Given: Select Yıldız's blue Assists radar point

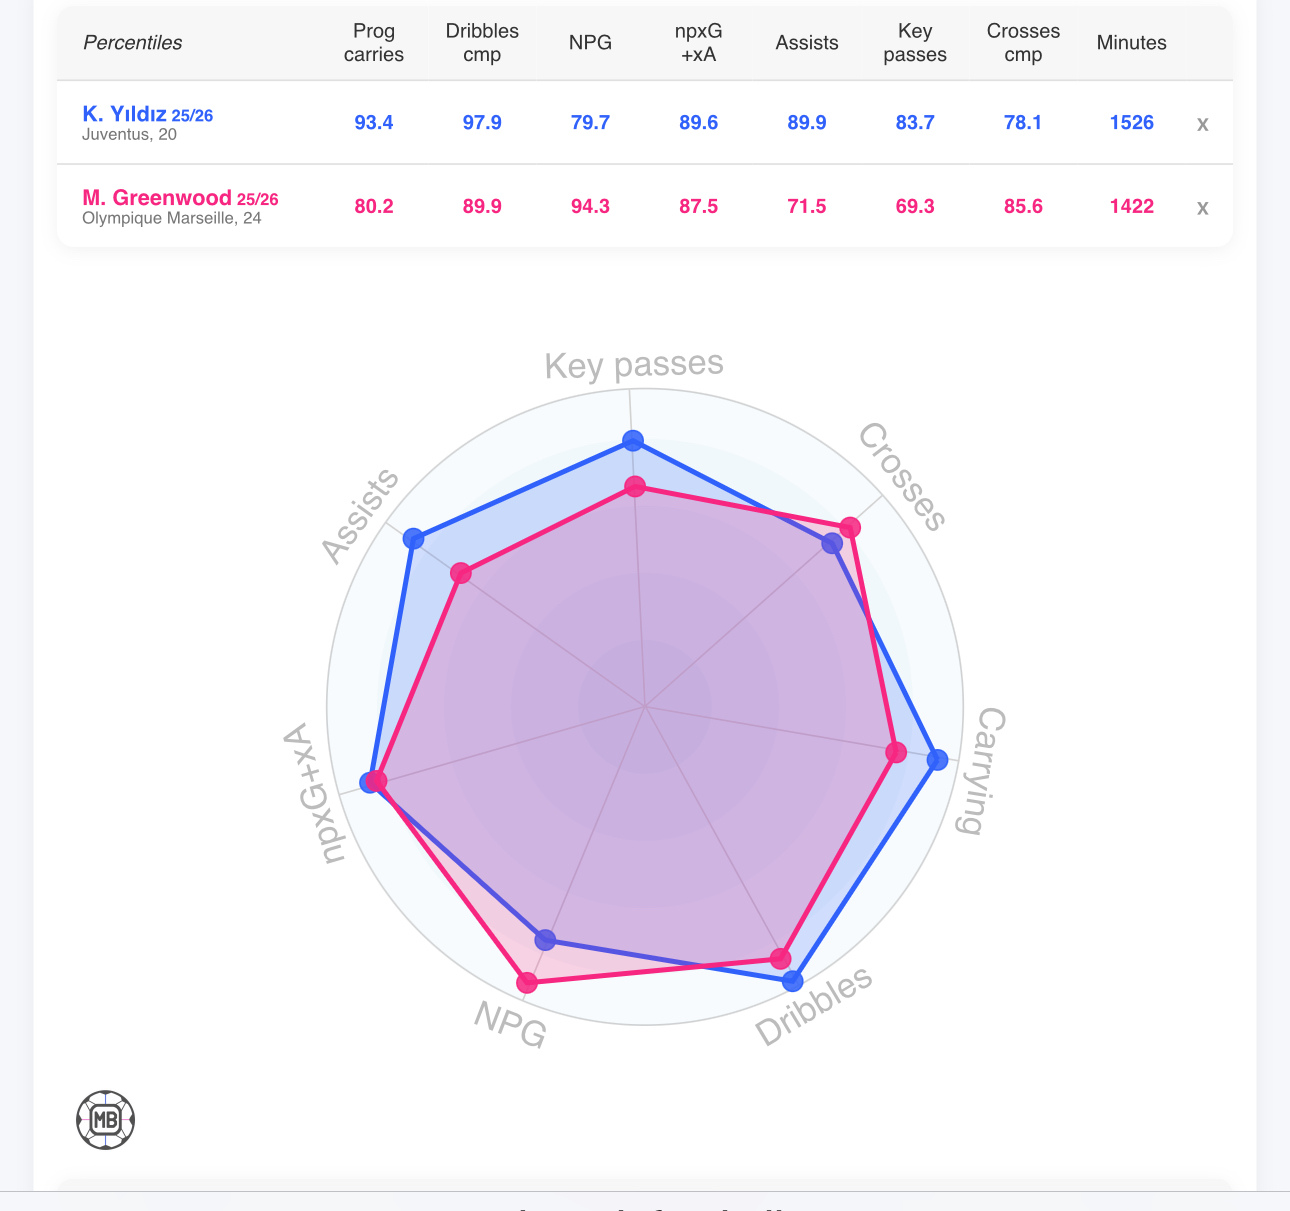Looking at the screenshot, I should pos(413,539).
